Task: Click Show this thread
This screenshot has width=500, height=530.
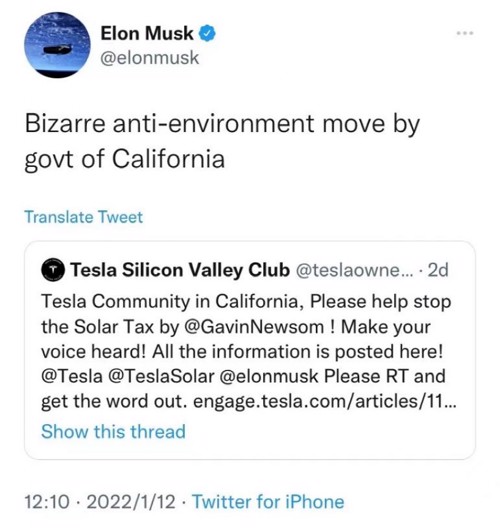Action: pos(113,432)
